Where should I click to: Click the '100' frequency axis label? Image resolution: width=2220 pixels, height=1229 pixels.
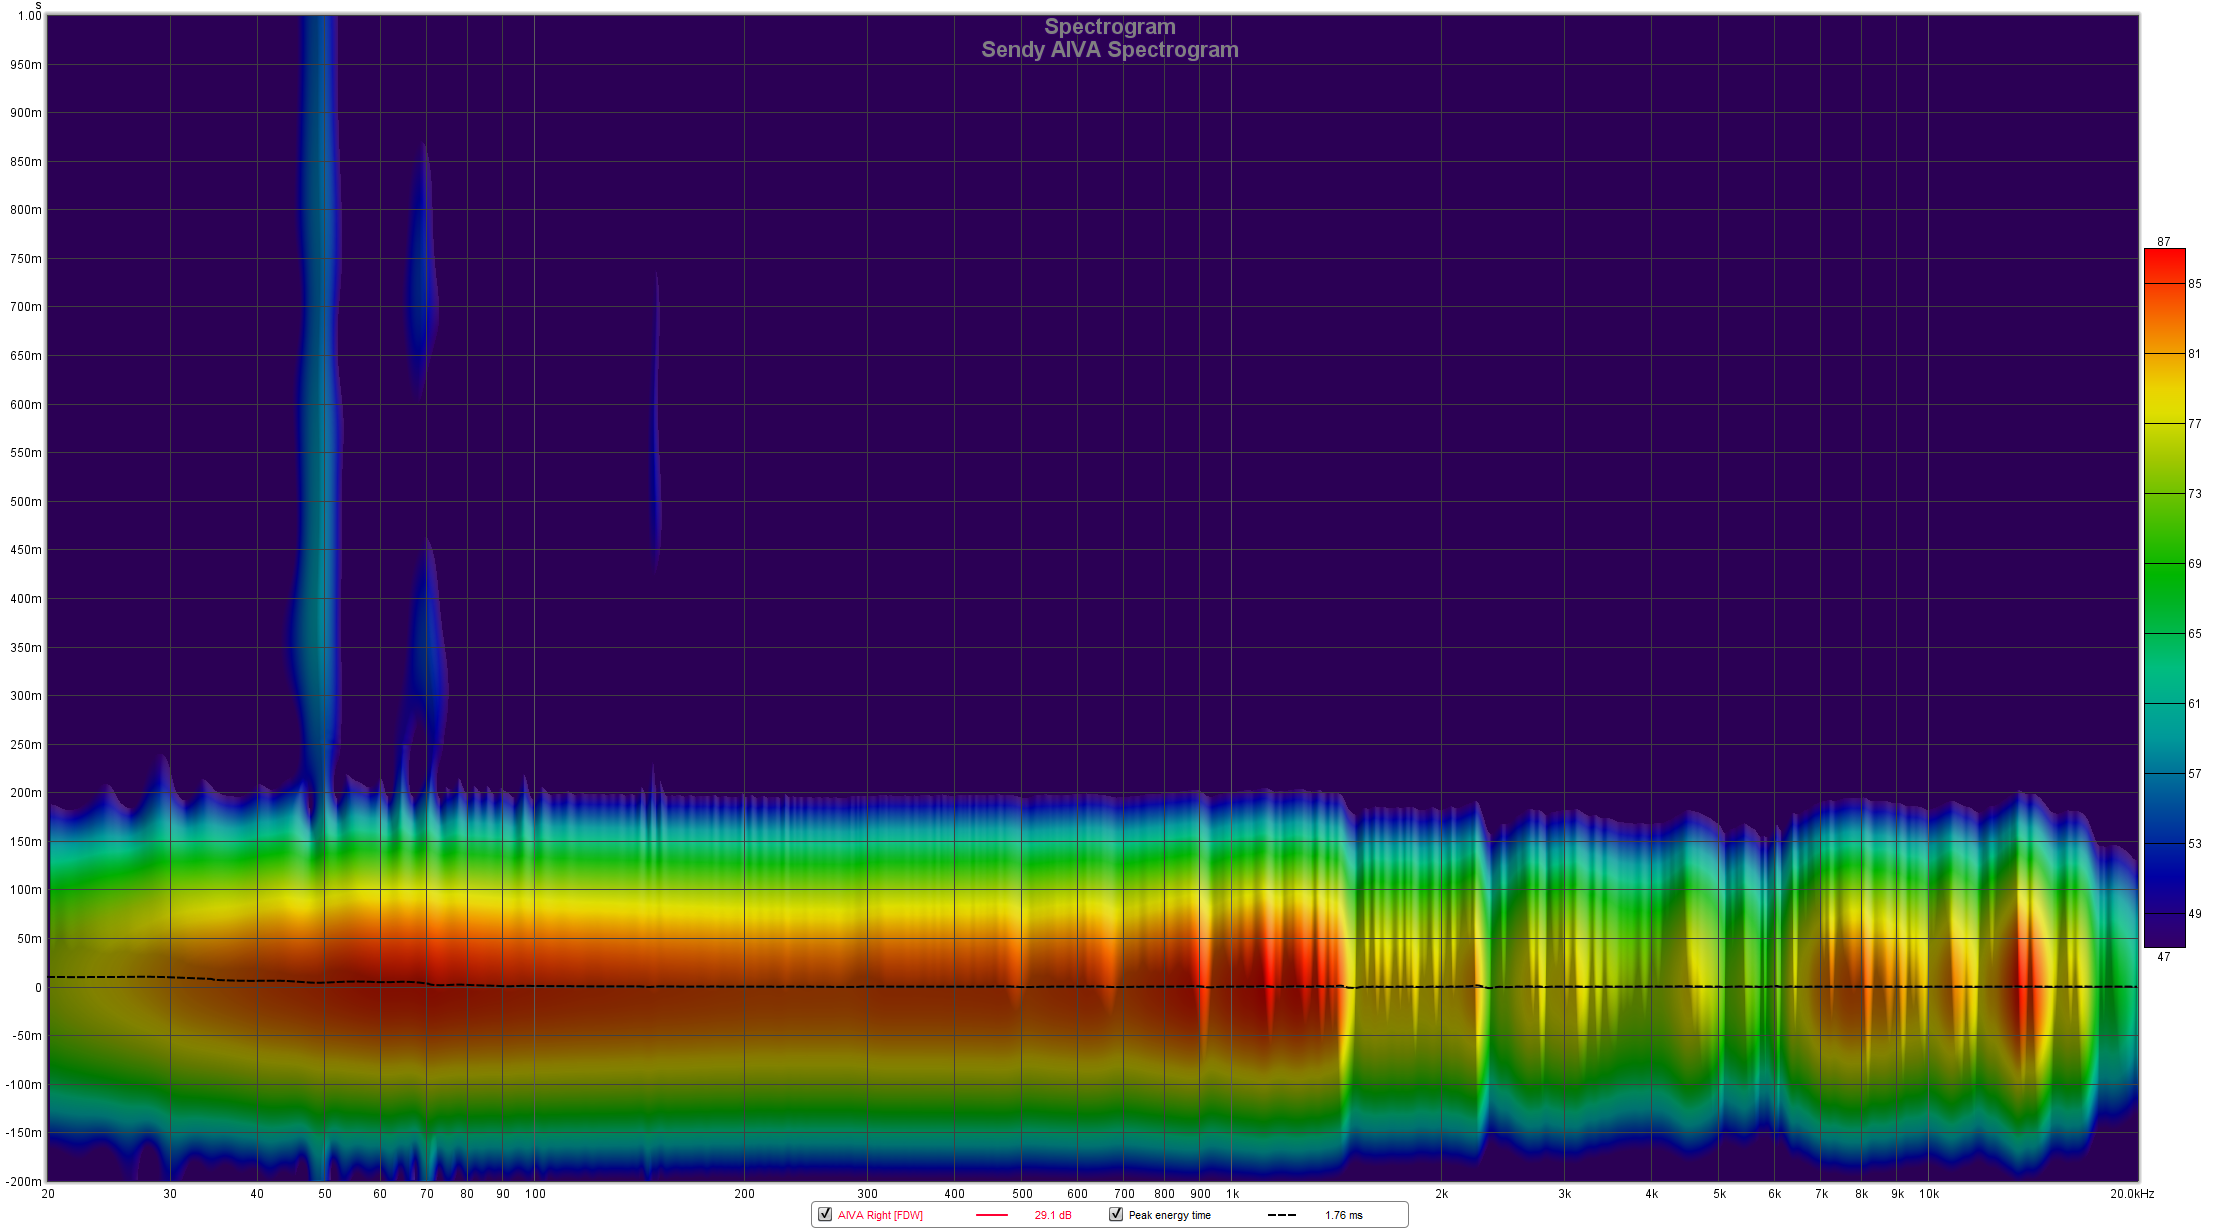point(535,1194)
